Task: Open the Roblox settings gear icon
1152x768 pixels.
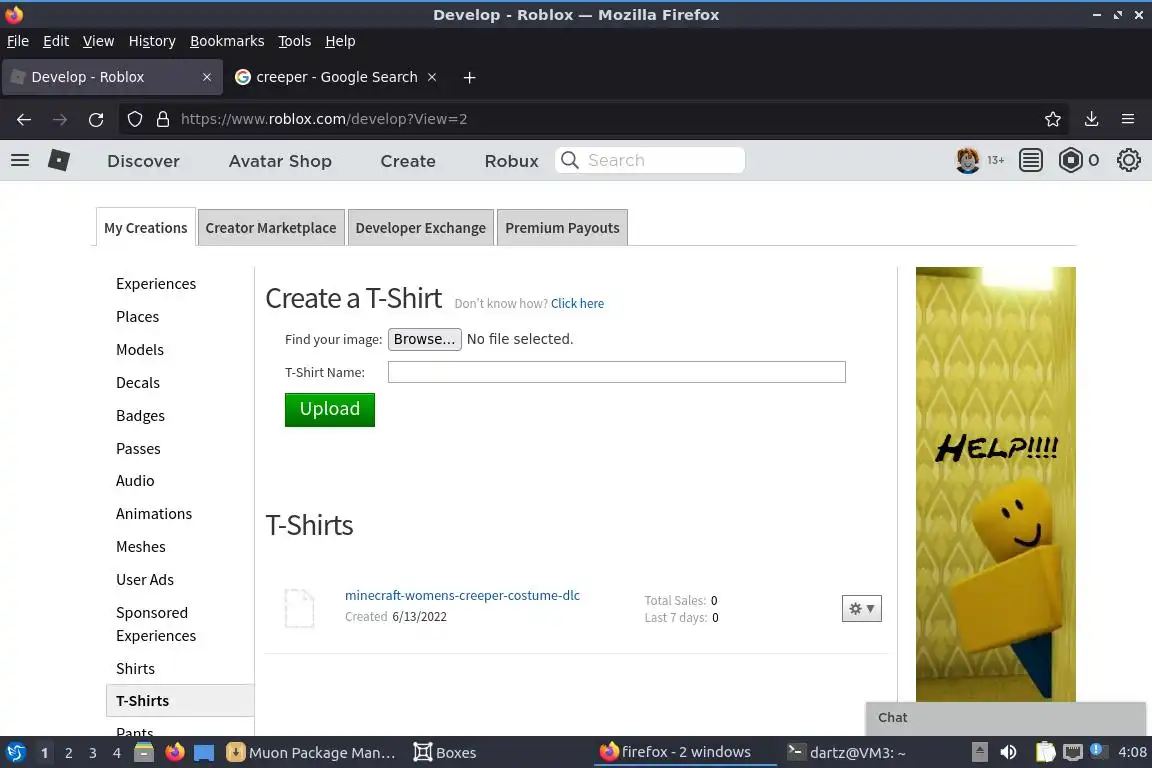Action: point(1128,160)
